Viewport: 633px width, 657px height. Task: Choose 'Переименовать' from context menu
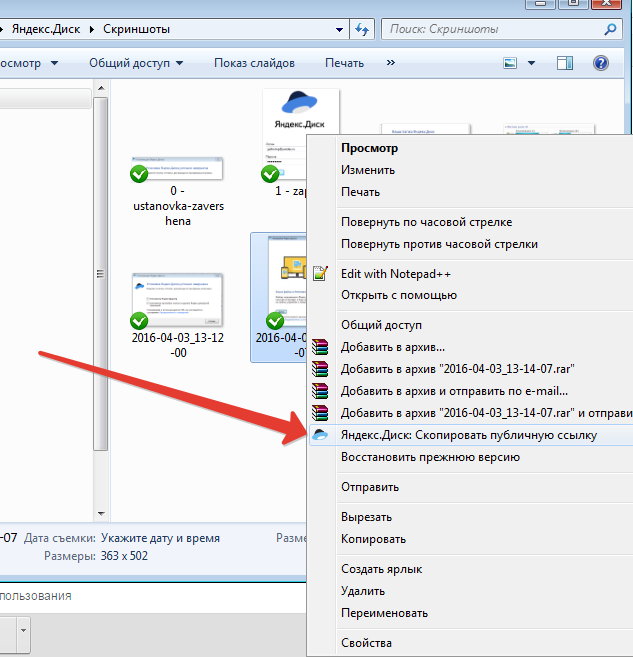[x=471, y=613]
